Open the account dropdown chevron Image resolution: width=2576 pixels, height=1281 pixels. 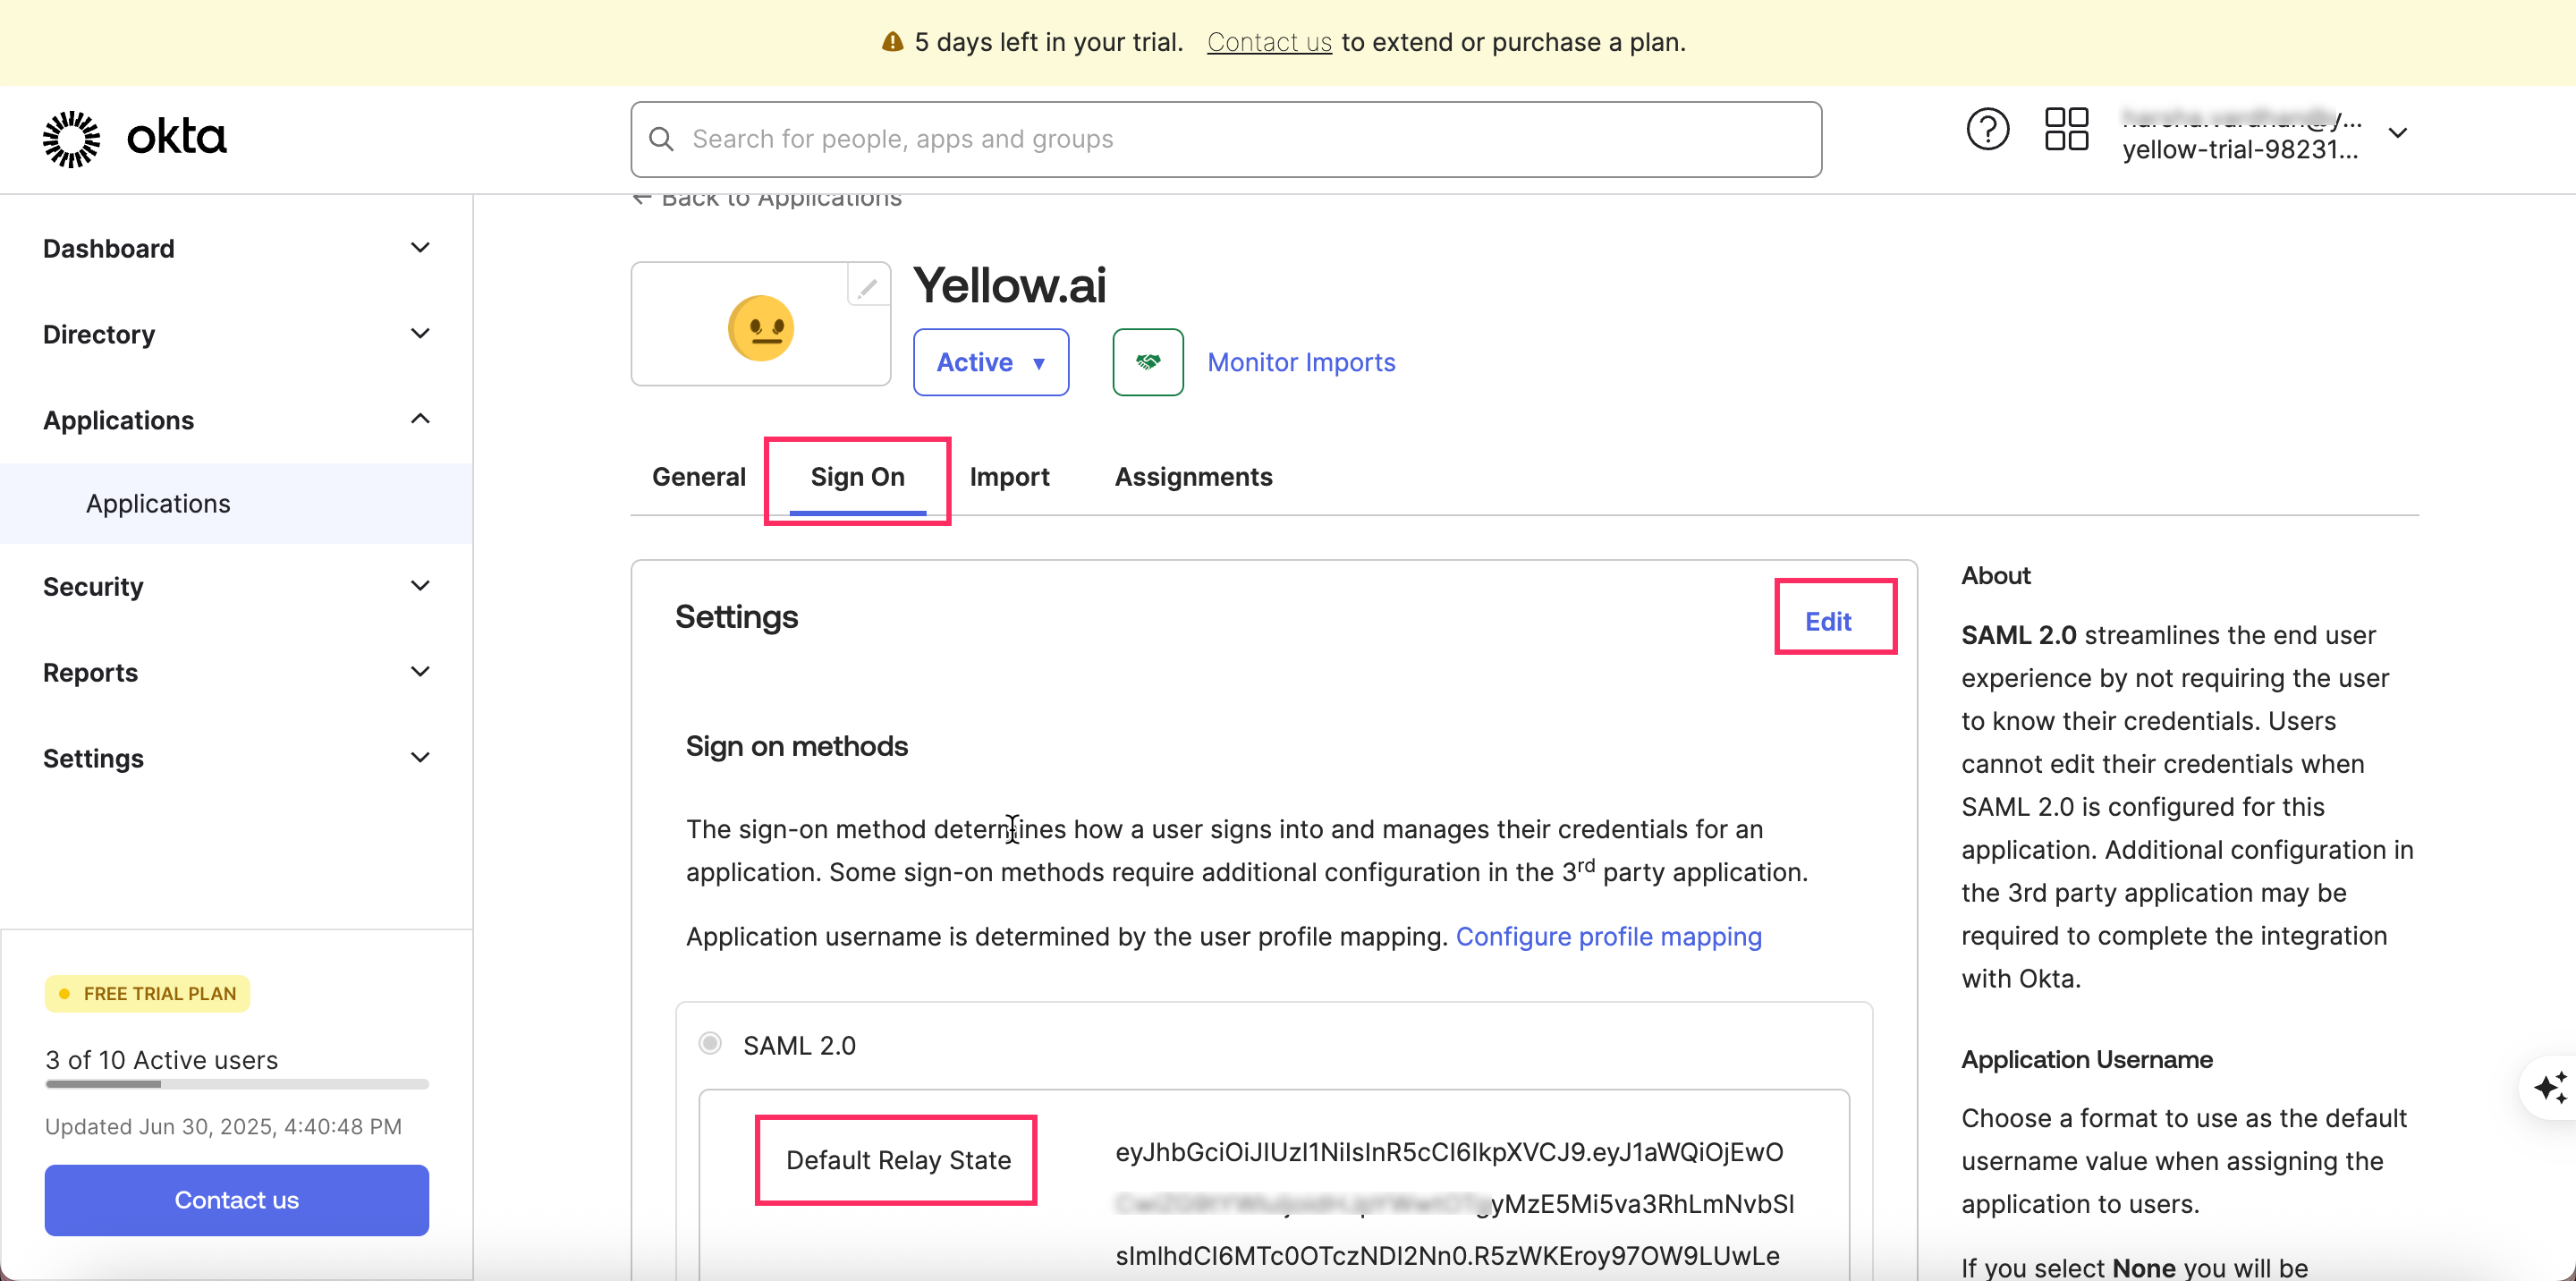(x=2398, y=133)
